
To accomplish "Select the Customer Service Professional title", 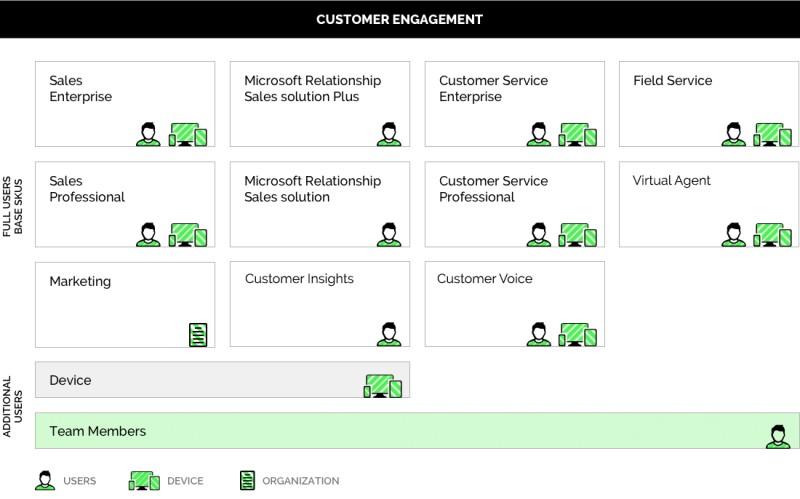I will (x=493, y=189).
